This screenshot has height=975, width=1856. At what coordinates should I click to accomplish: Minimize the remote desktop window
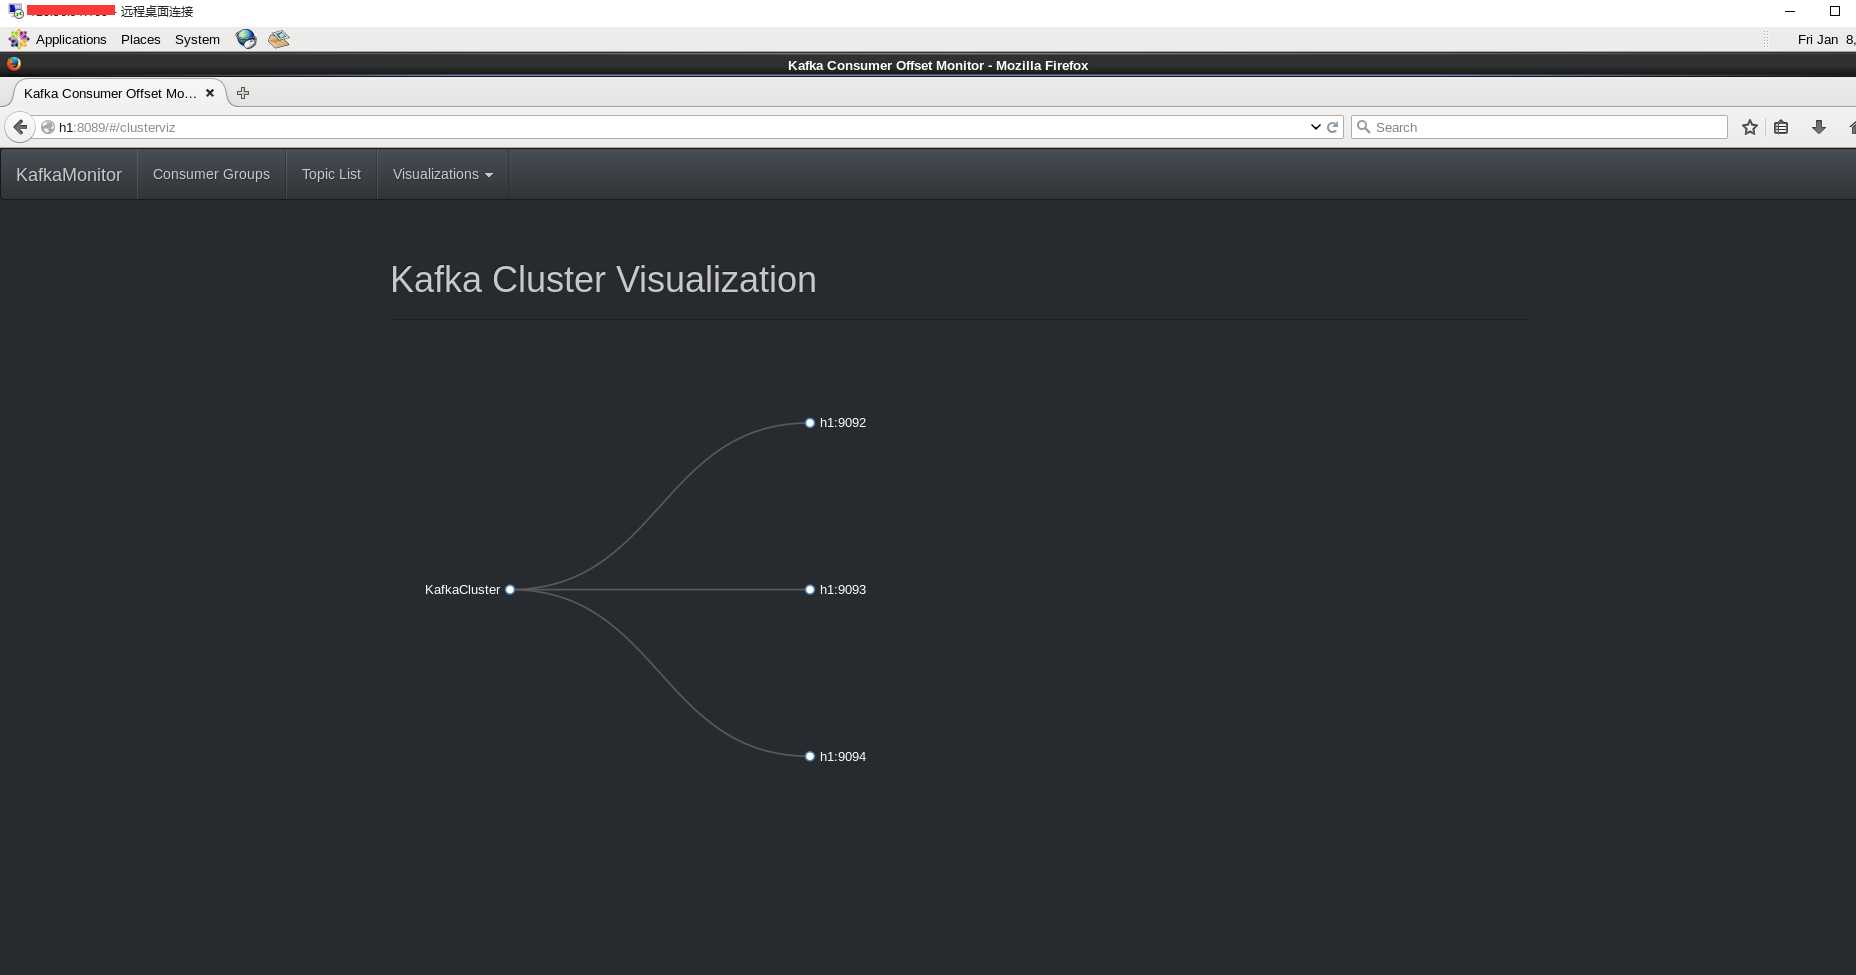tap(1790, 11)
